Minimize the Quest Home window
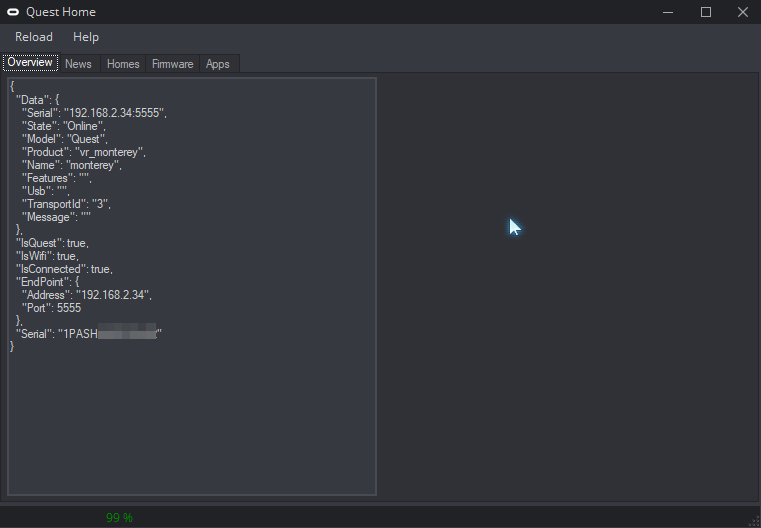The image size is (761, 528). [x=668, y=12]
